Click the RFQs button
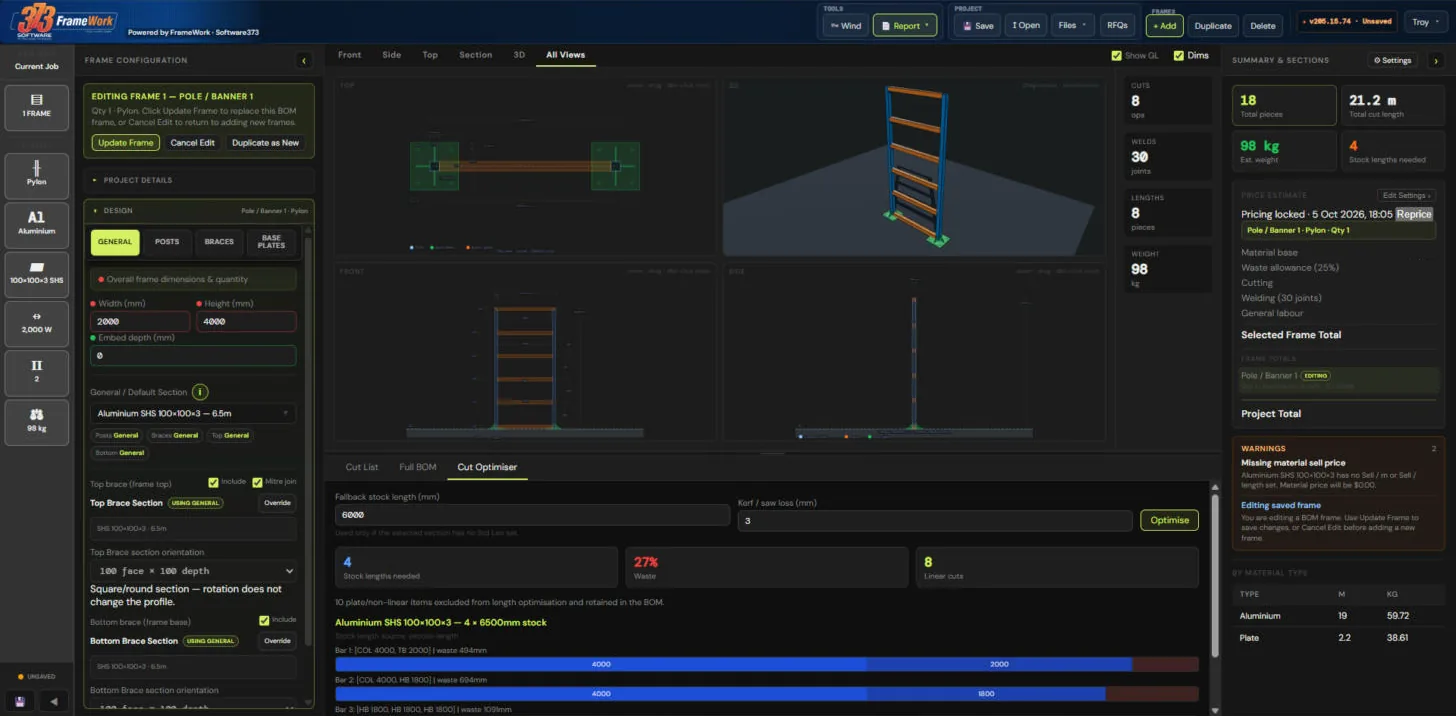Screen dimensions: 1456x716 click(1116, 25)
